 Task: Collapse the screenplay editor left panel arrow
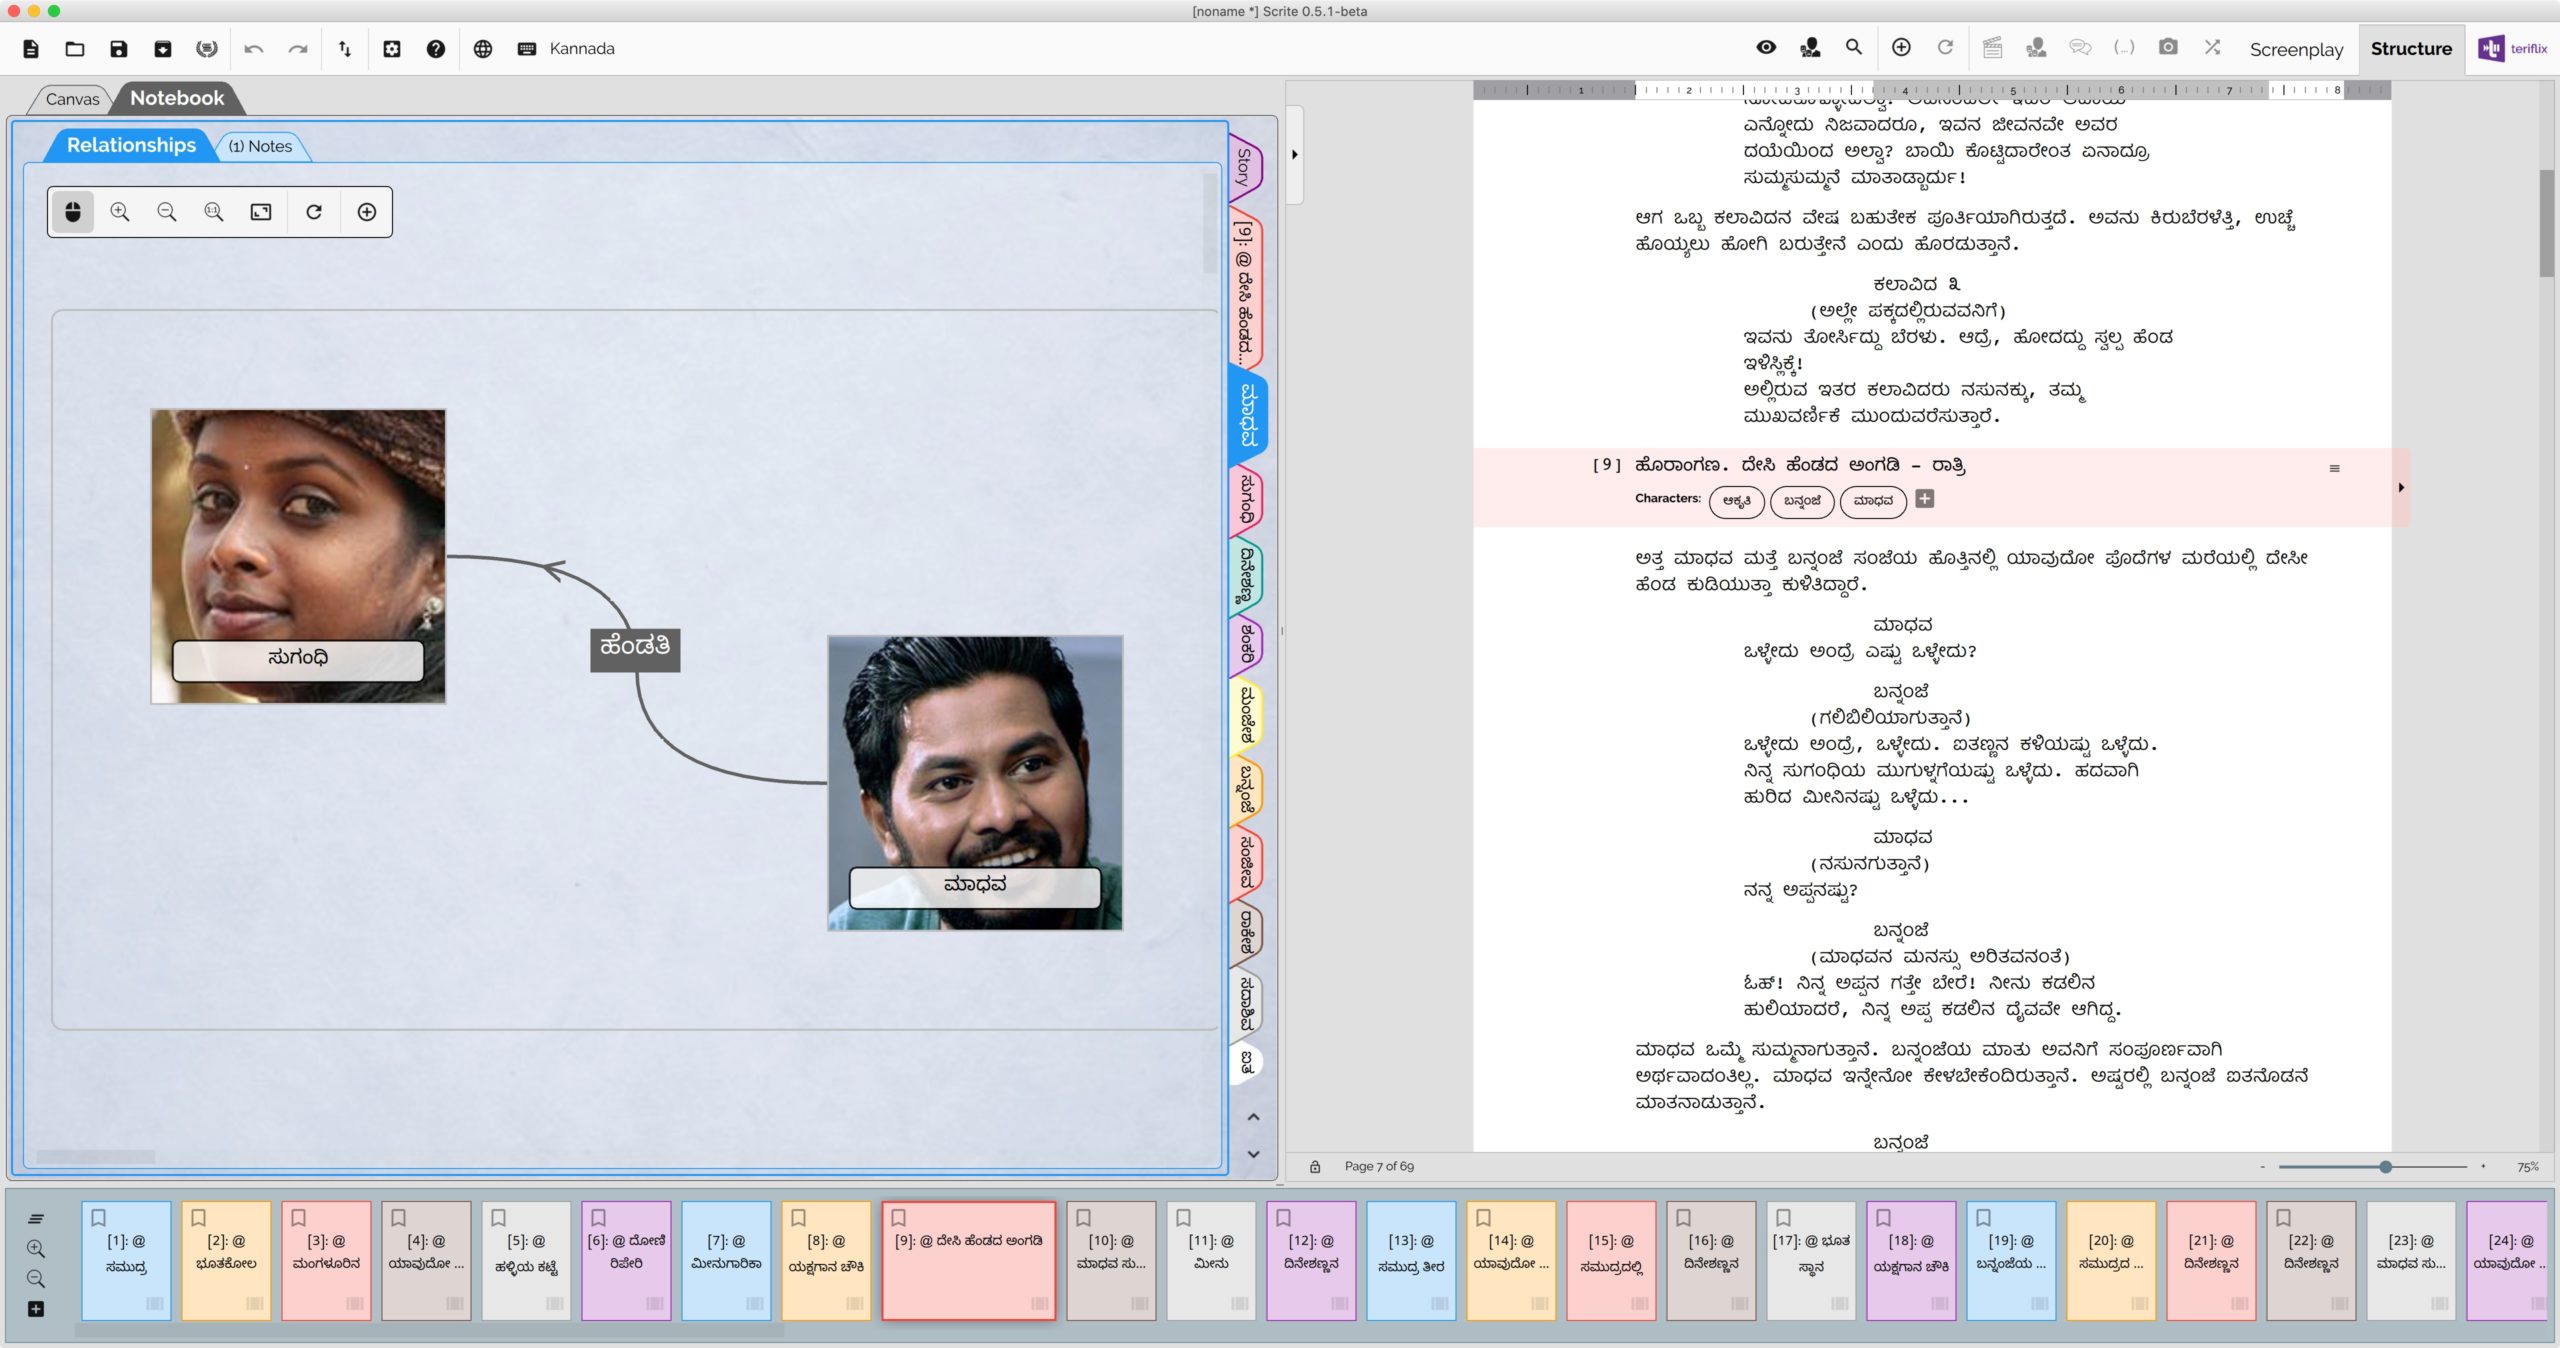click(1295, 155)
